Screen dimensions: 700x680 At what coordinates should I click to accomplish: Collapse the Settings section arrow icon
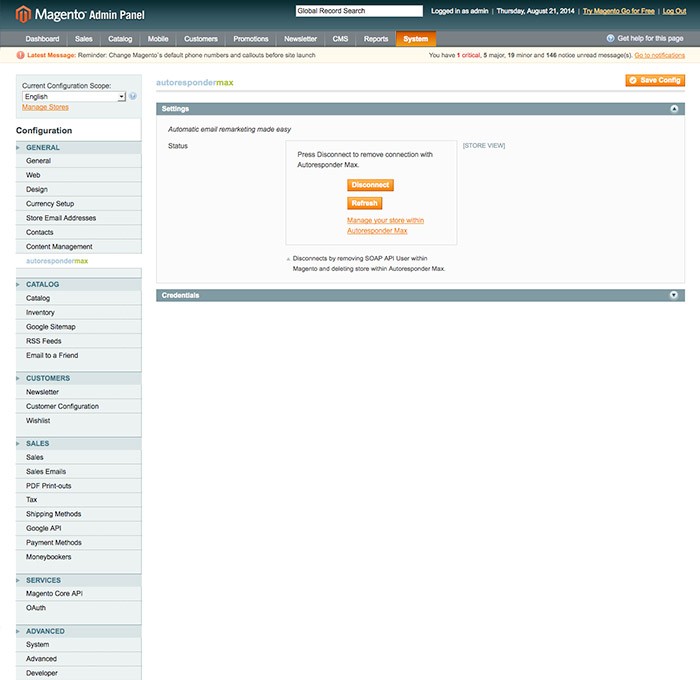click(x=674, y=109)
